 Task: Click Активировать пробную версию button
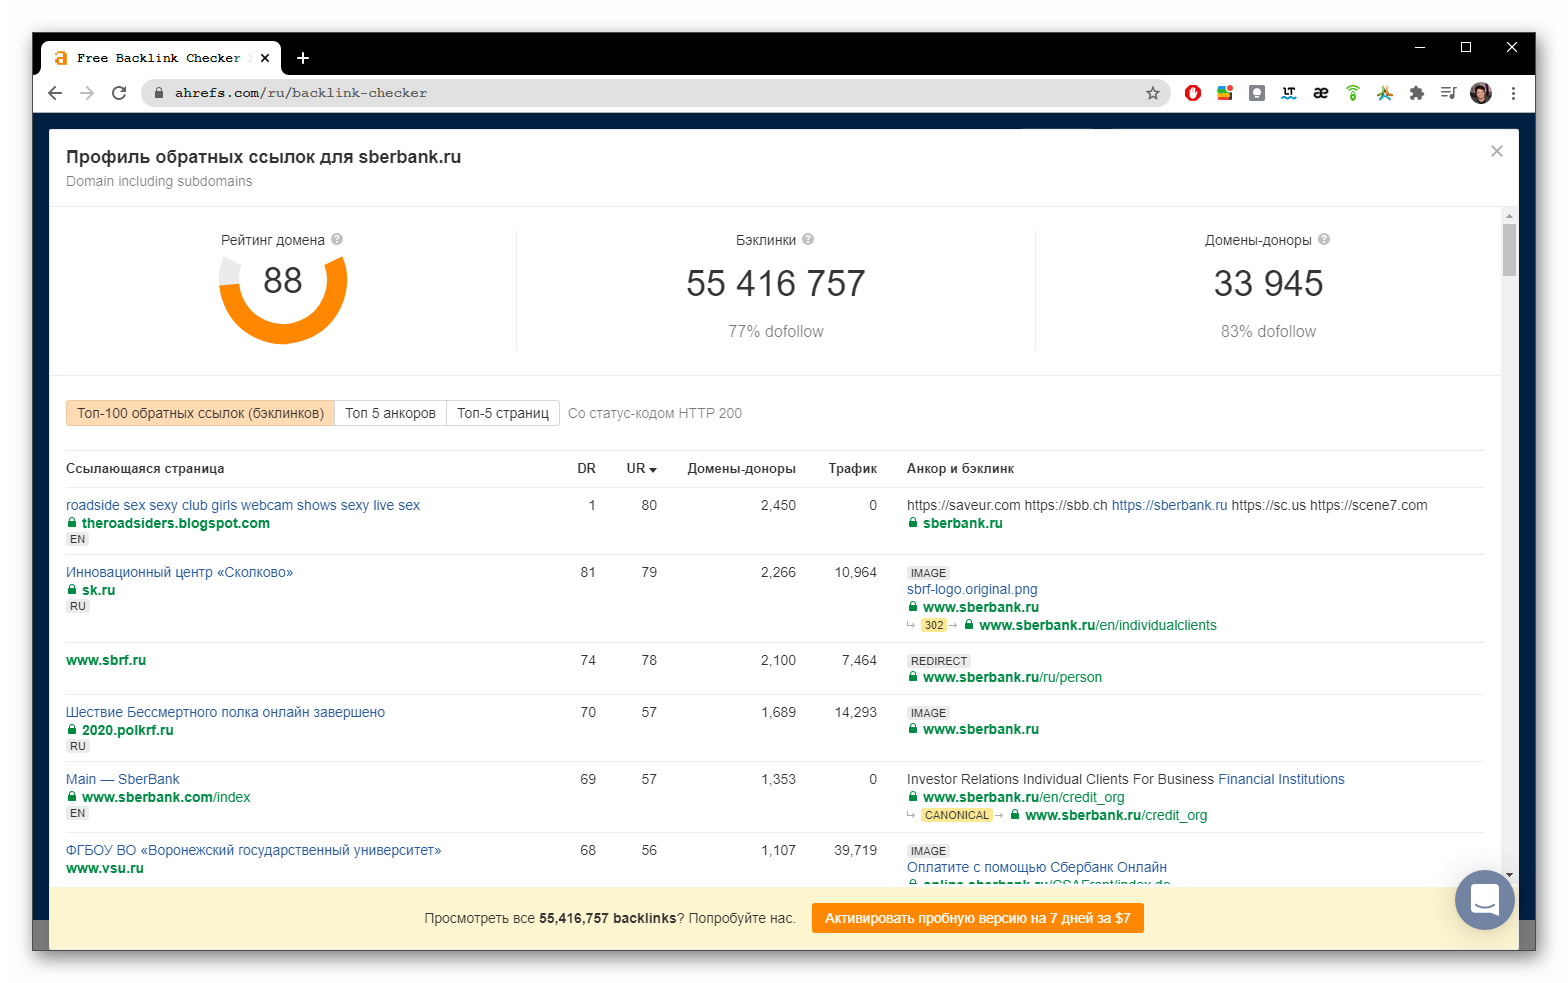click(977, 918)
